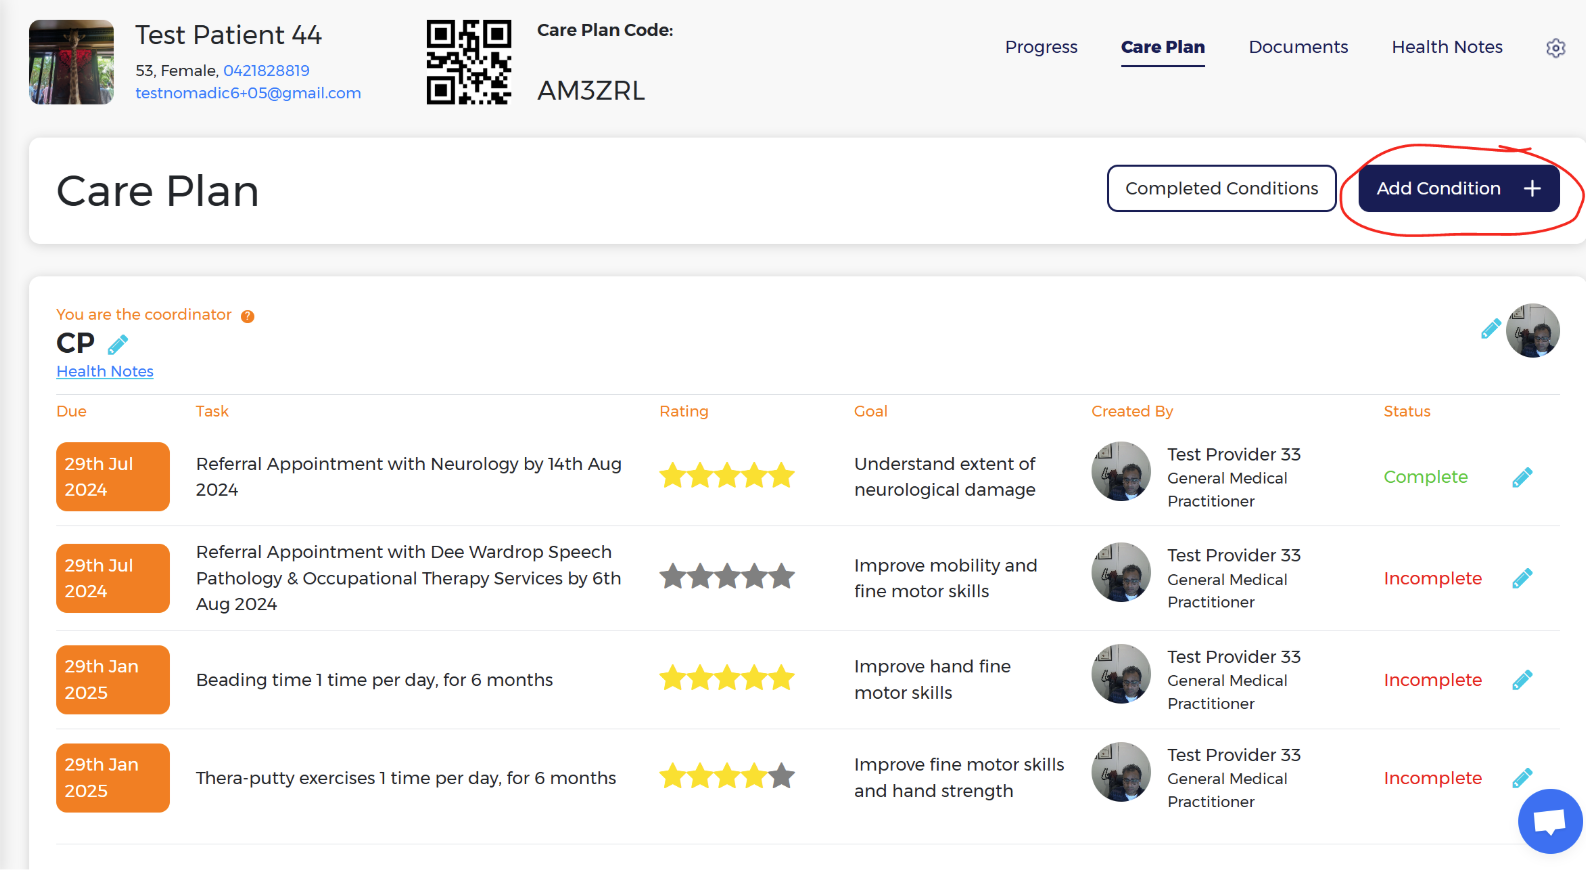1586x870 pixels.
Task: Go to the Health Notes tab
Action: coord(1446,47)
